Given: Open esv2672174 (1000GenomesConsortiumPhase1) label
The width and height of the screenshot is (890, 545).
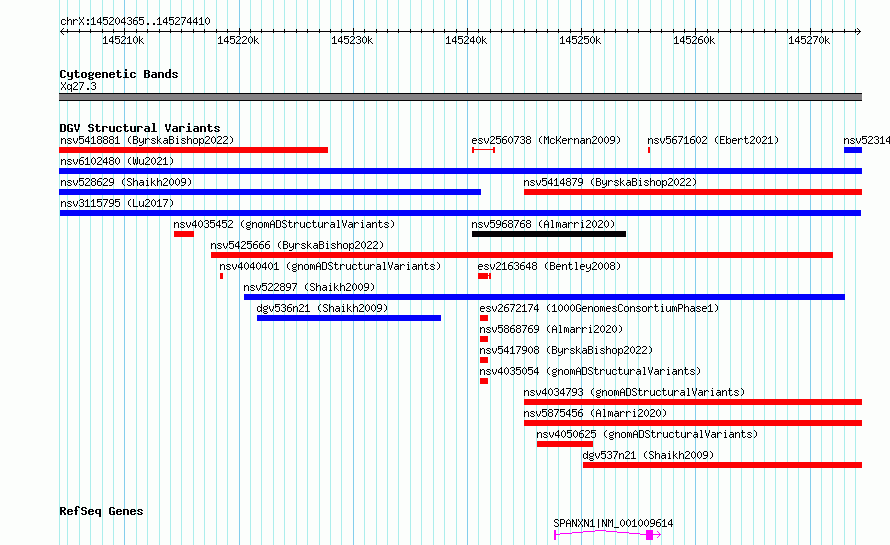Looking at the screenshot, I should point(599,308).
